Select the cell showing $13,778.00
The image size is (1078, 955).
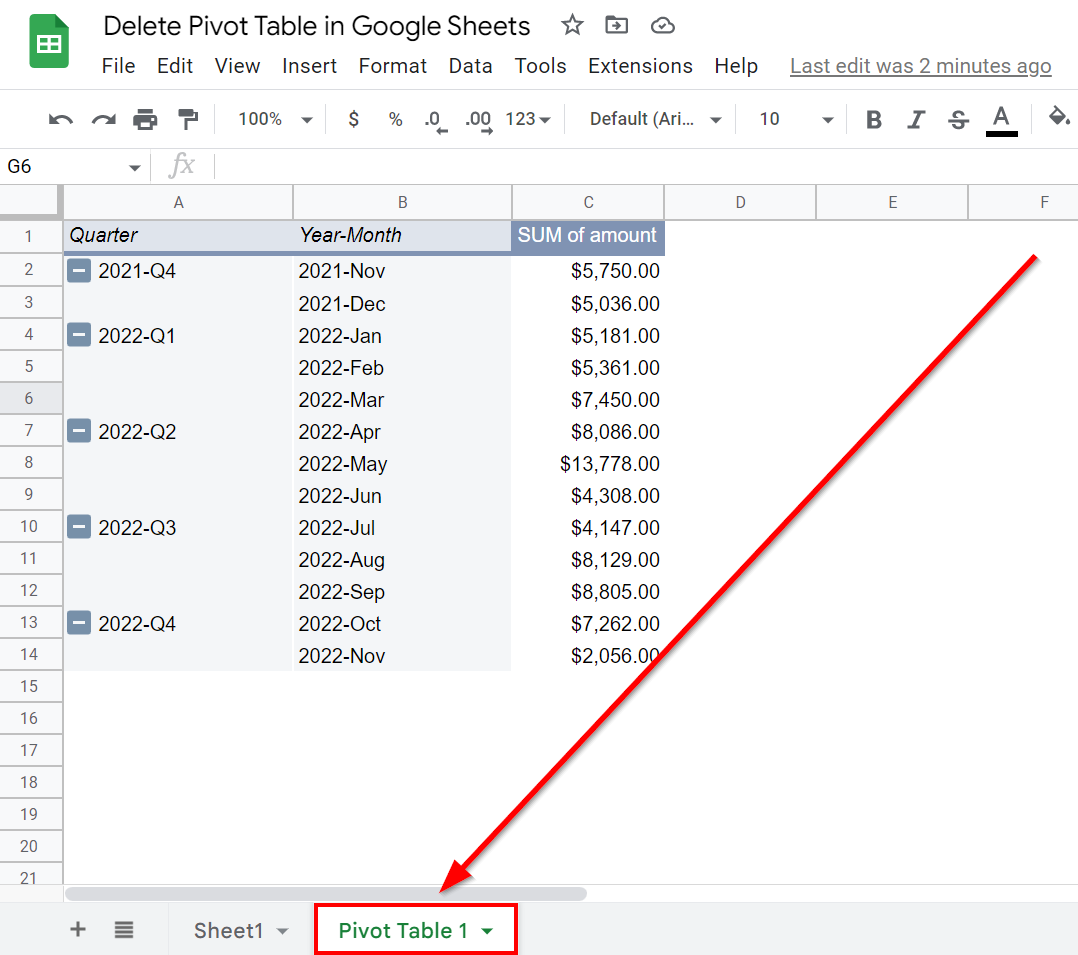[588, 463]
